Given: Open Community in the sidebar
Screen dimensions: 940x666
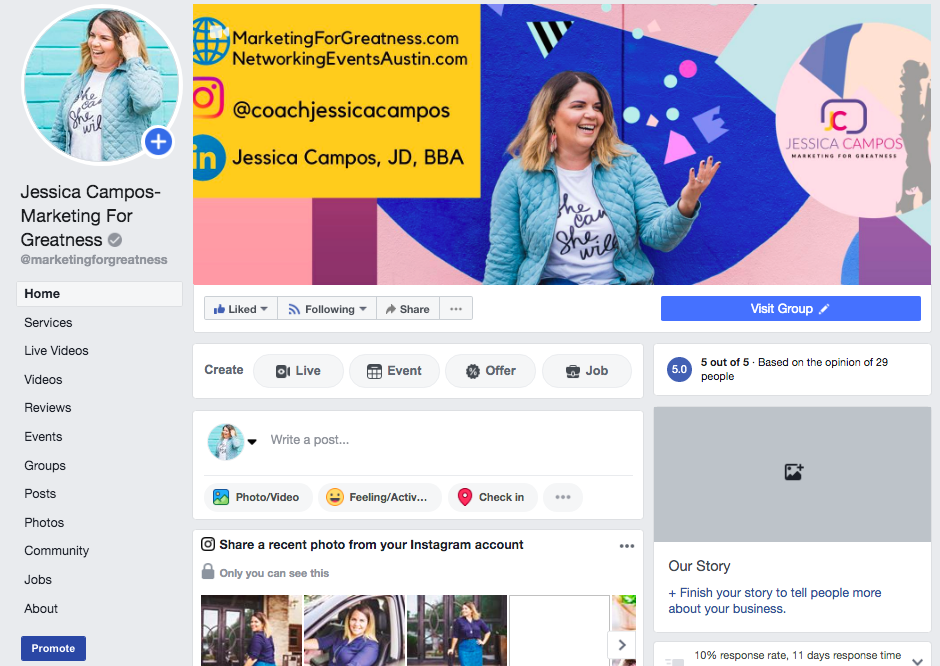Looking at the screenshot, I should 56,551.
